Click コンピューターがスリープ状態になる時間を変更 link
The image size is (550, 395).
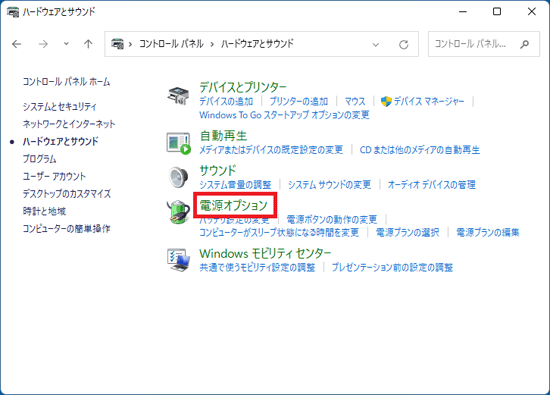point(279,232)
